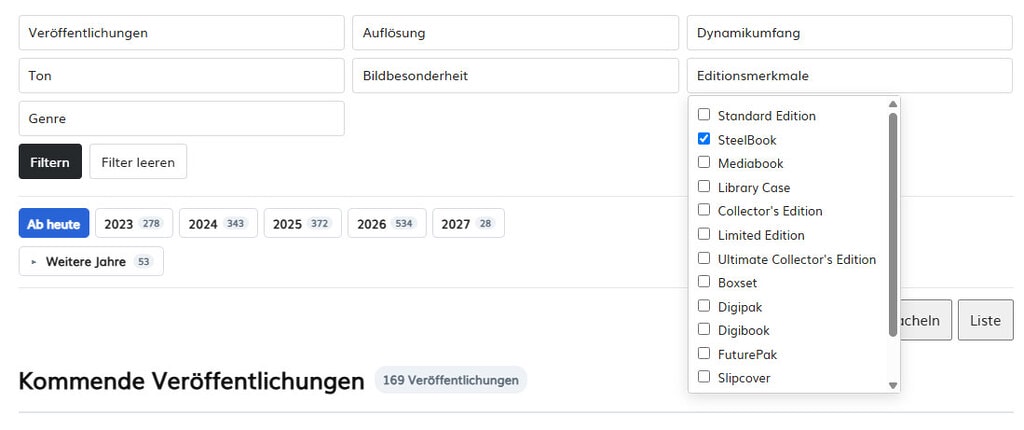
Task: Enable the Collector's Edition checkbox
Action: [x=703, y=210]
